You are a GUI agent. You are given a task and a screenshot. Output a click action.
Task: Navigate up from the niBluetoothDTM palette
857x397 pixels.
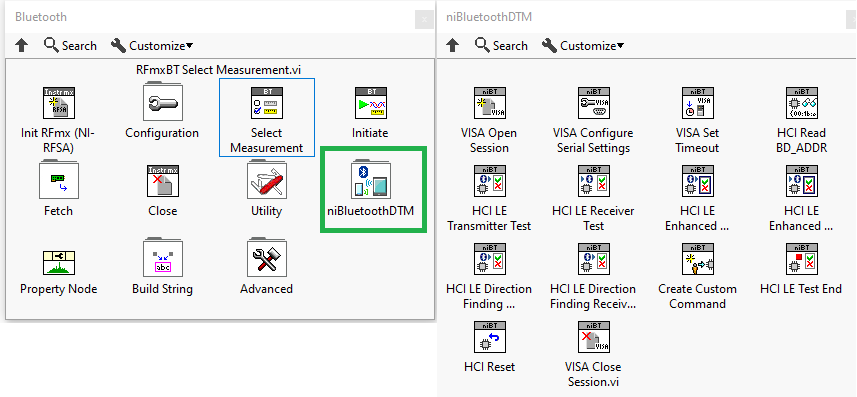pyautogui.click(x=453, y=45)
